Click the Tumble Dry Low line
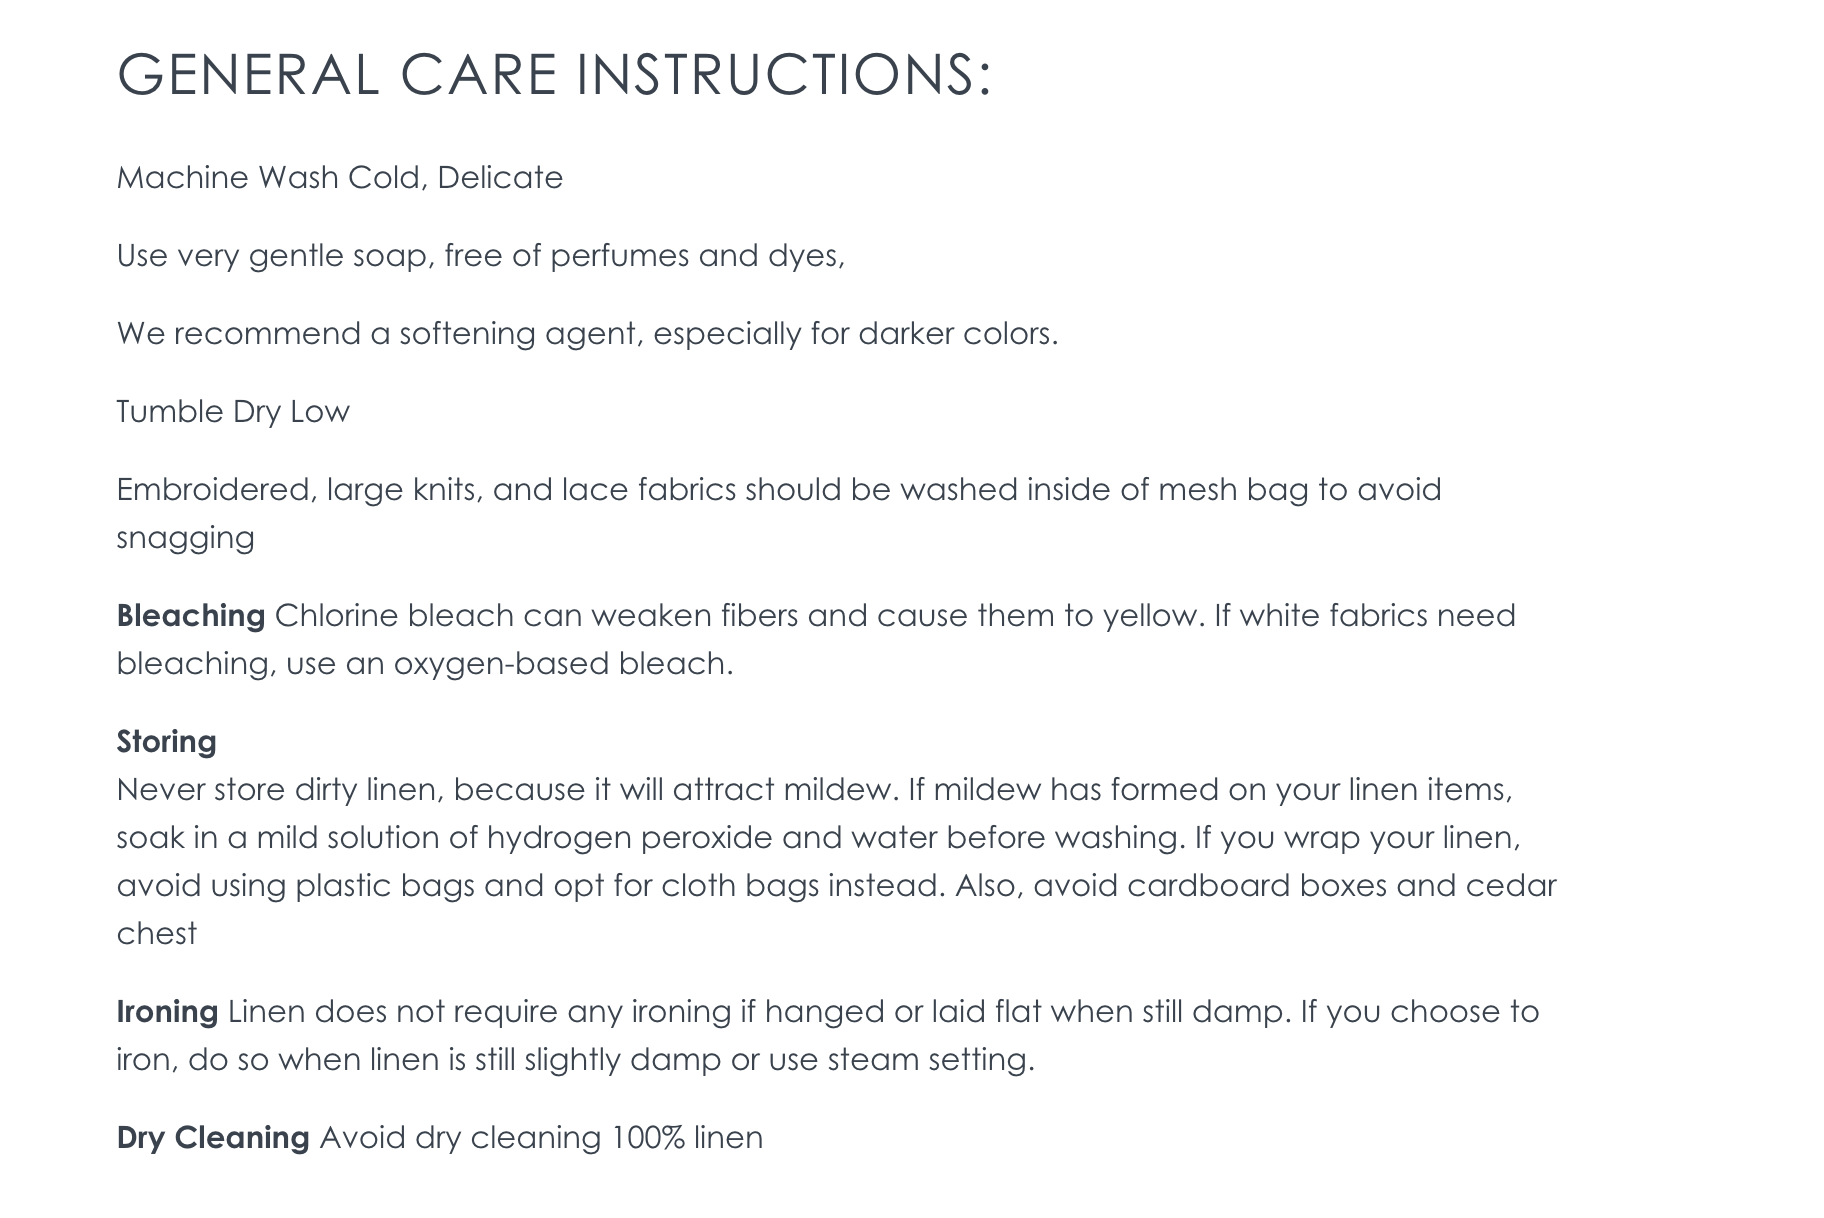 pyautogui.click(x=233, y=412)
